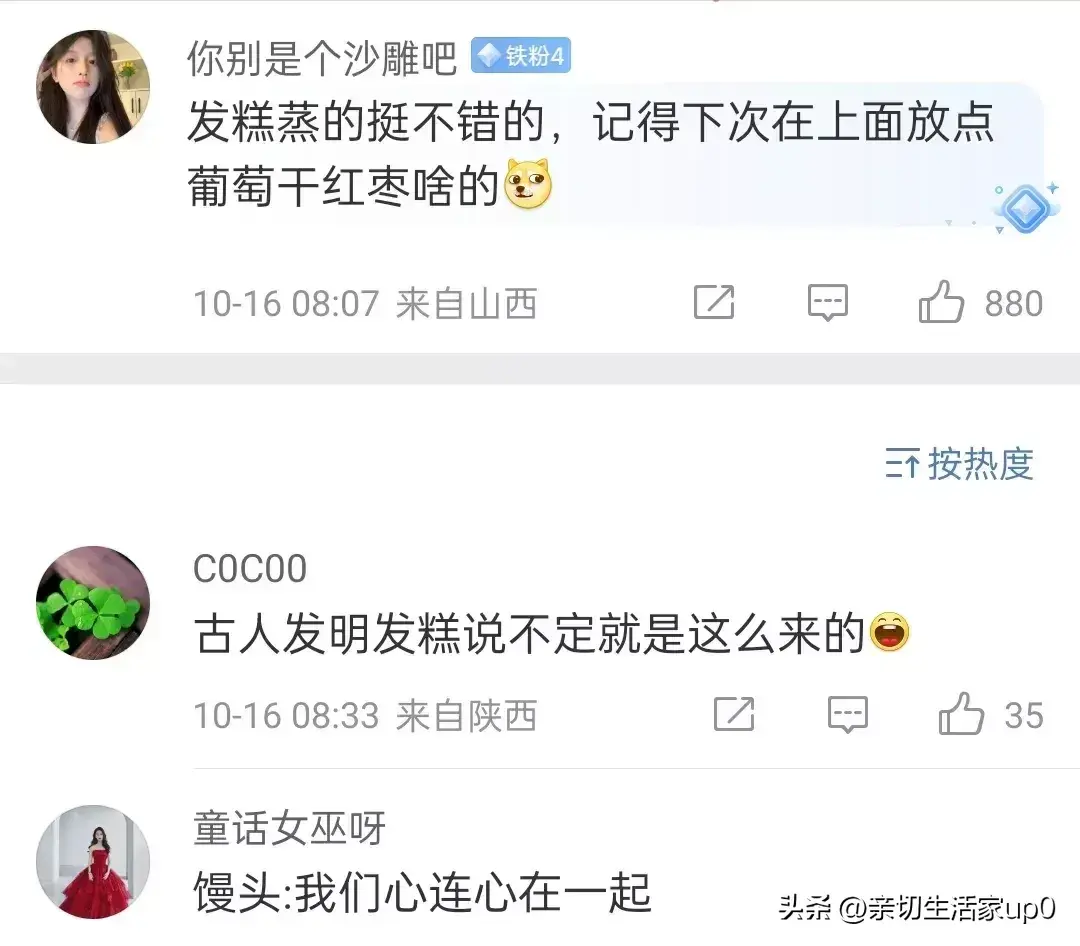Image resolution: width=1080 pixels, height=946 pixels.
Task: Open username COCOO profile
Action: [250, 569]
